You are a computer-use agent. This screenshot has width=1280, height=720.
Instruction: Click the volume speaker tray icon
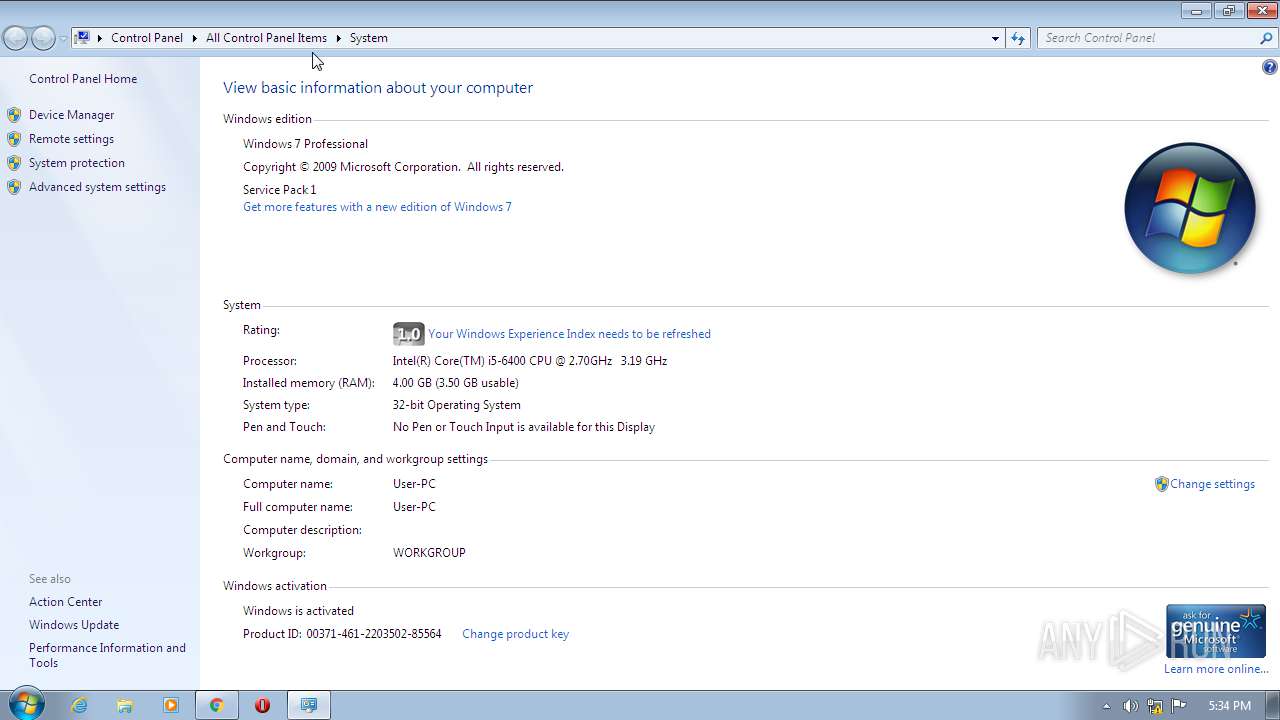pos(1130,706)
